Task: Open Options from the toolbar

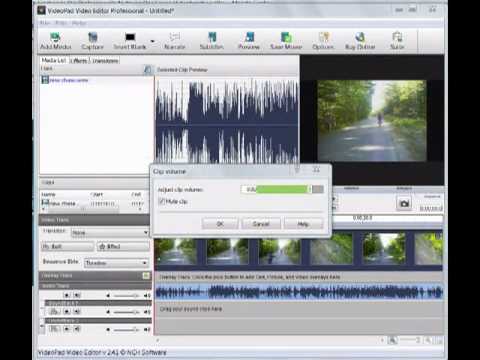Action: (x=323, y=41)
